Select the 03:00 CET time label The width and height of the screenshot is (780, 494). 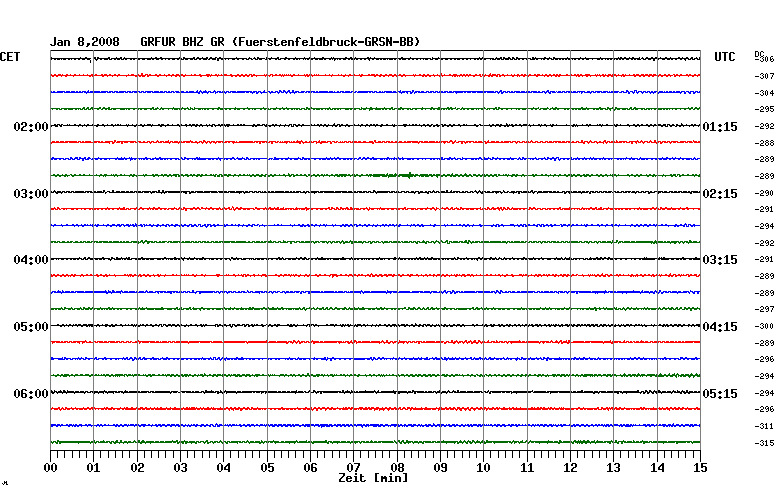point(31,194)
